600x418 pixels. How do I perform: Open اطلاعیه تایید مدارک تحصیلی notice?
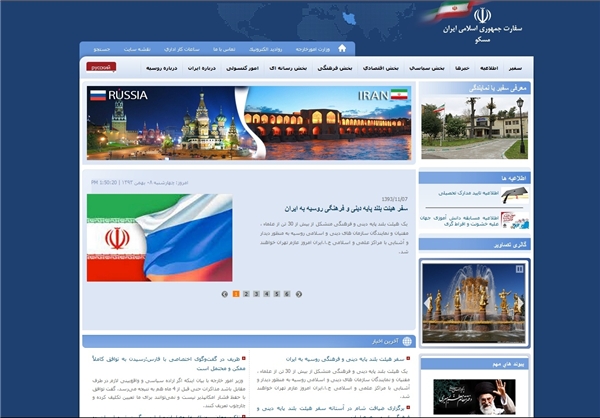pos(469,193)
